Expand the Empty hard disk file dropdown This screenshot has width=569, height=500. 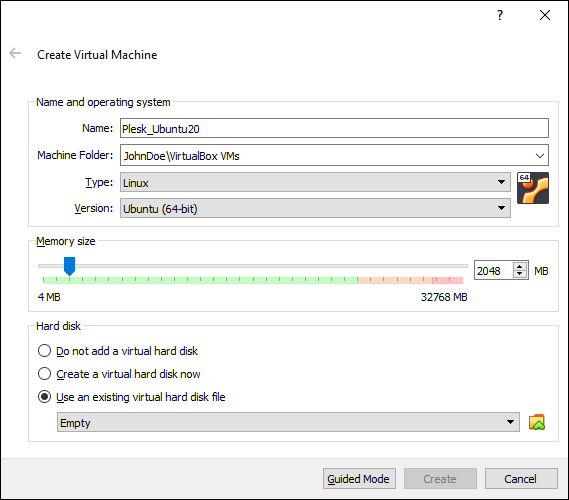pyautogui.click(x=288, y=422)
